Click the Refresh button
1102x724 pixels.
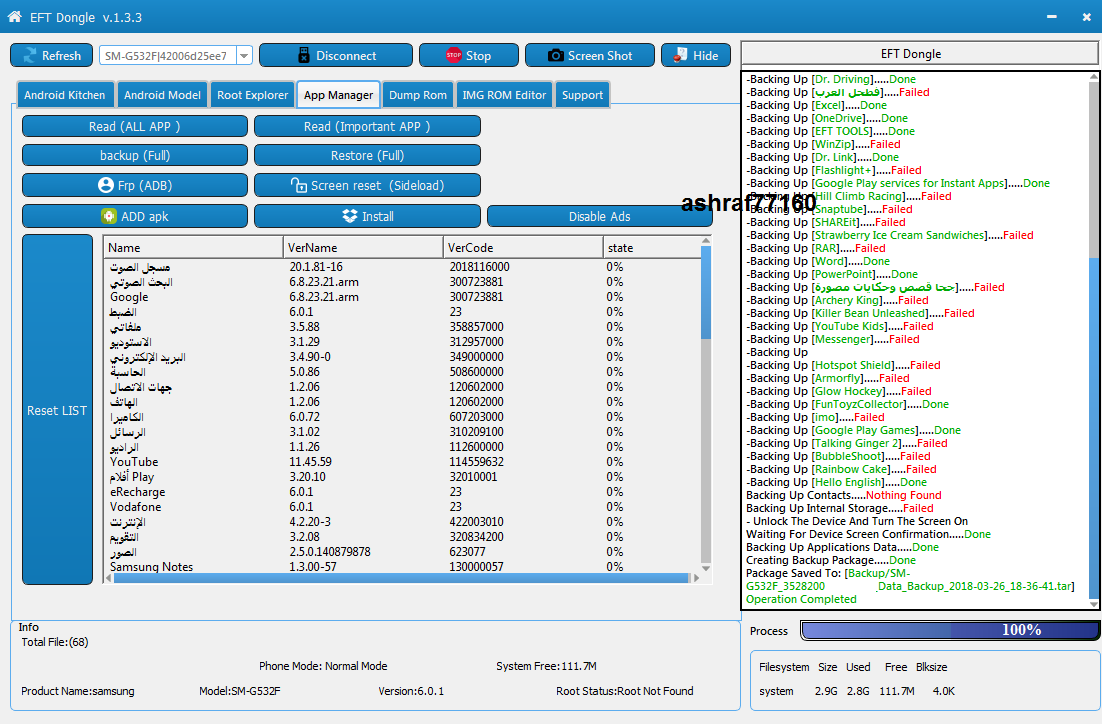click(x=51, y=56)
